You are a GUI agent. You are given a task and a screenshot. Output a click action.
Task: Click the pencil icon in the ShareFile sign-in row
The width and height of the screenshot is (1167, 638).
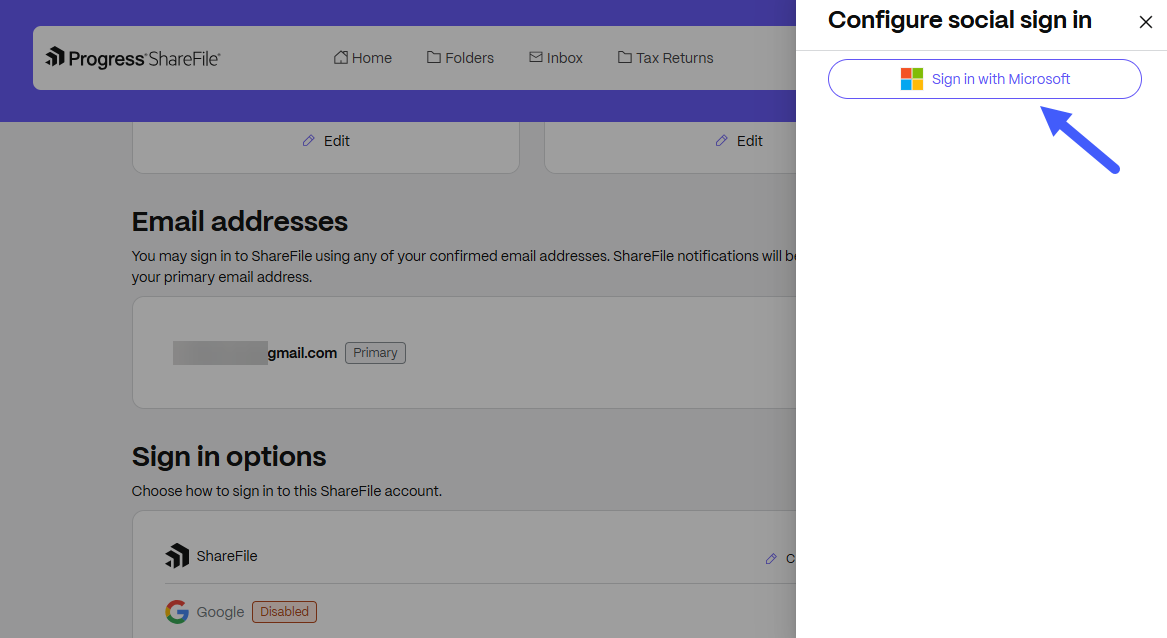click(770, 559)
